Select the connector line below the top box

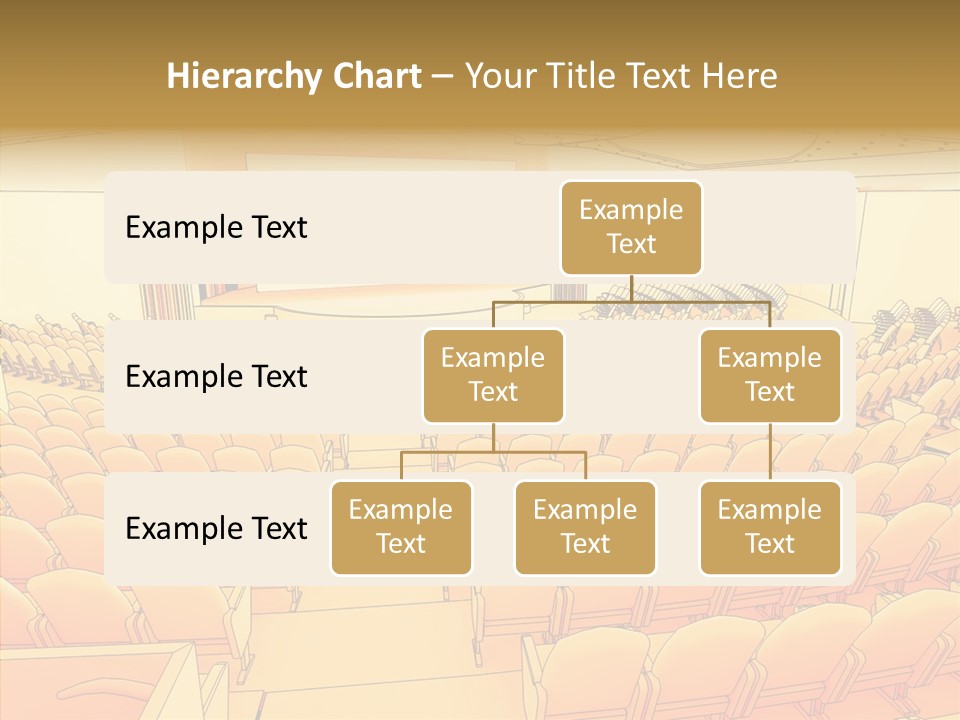pos(631,290)
